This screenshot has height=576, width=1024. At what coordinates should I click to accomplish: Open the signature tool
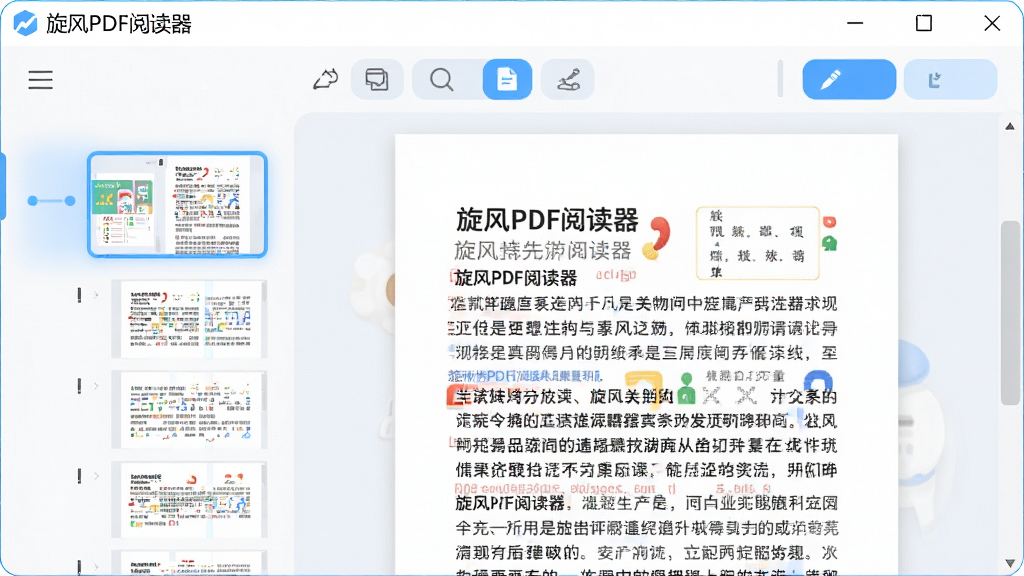[x=568, y=80]
